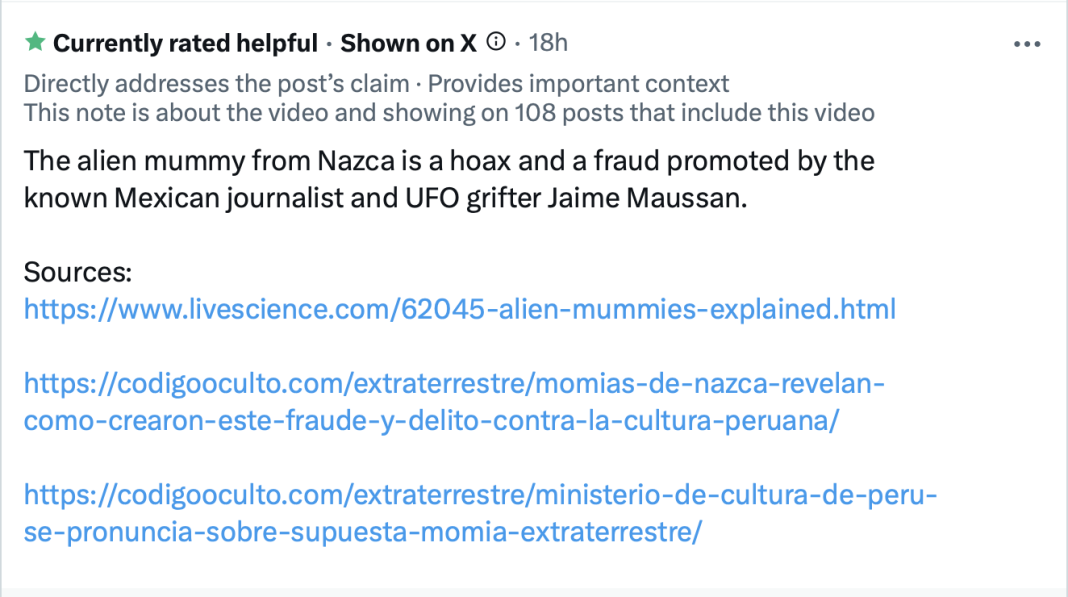1068x597 pixels.
Task: Click the Provides important context tag
Action: [578, 84]
